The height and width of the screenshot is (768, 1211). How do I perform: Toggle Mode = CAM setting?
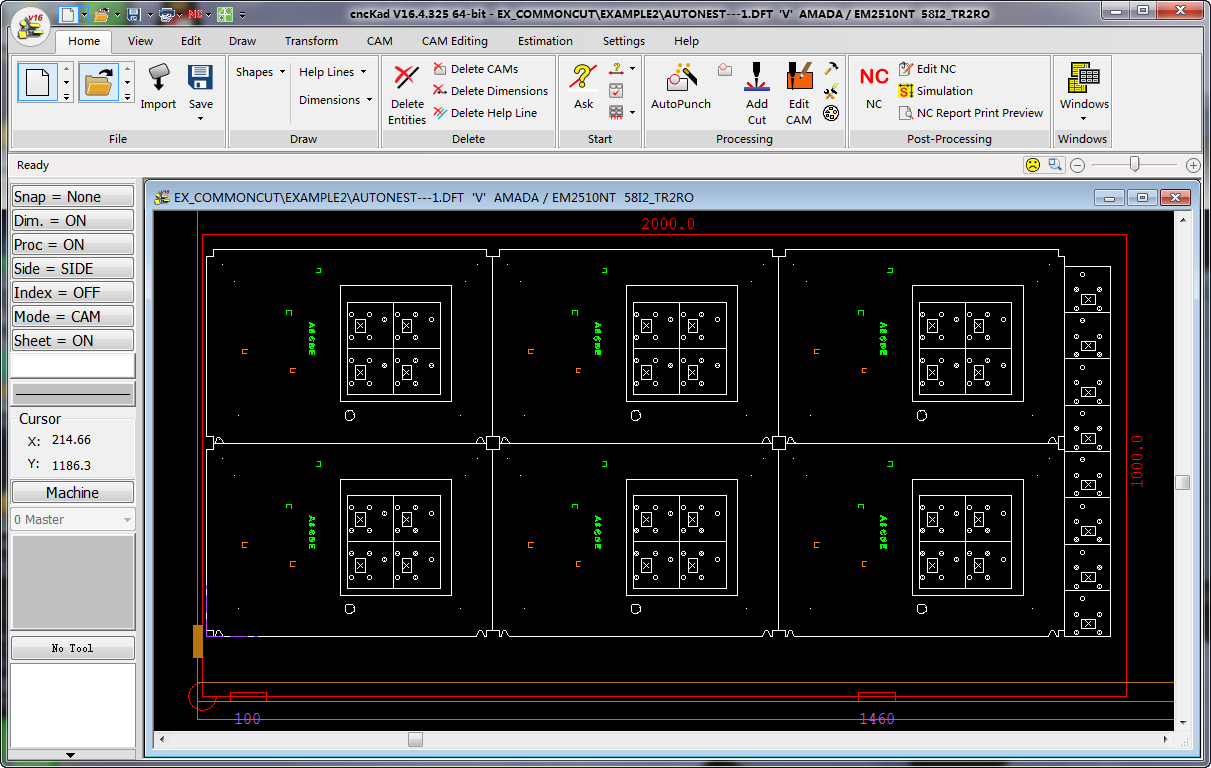pos(72,317)
